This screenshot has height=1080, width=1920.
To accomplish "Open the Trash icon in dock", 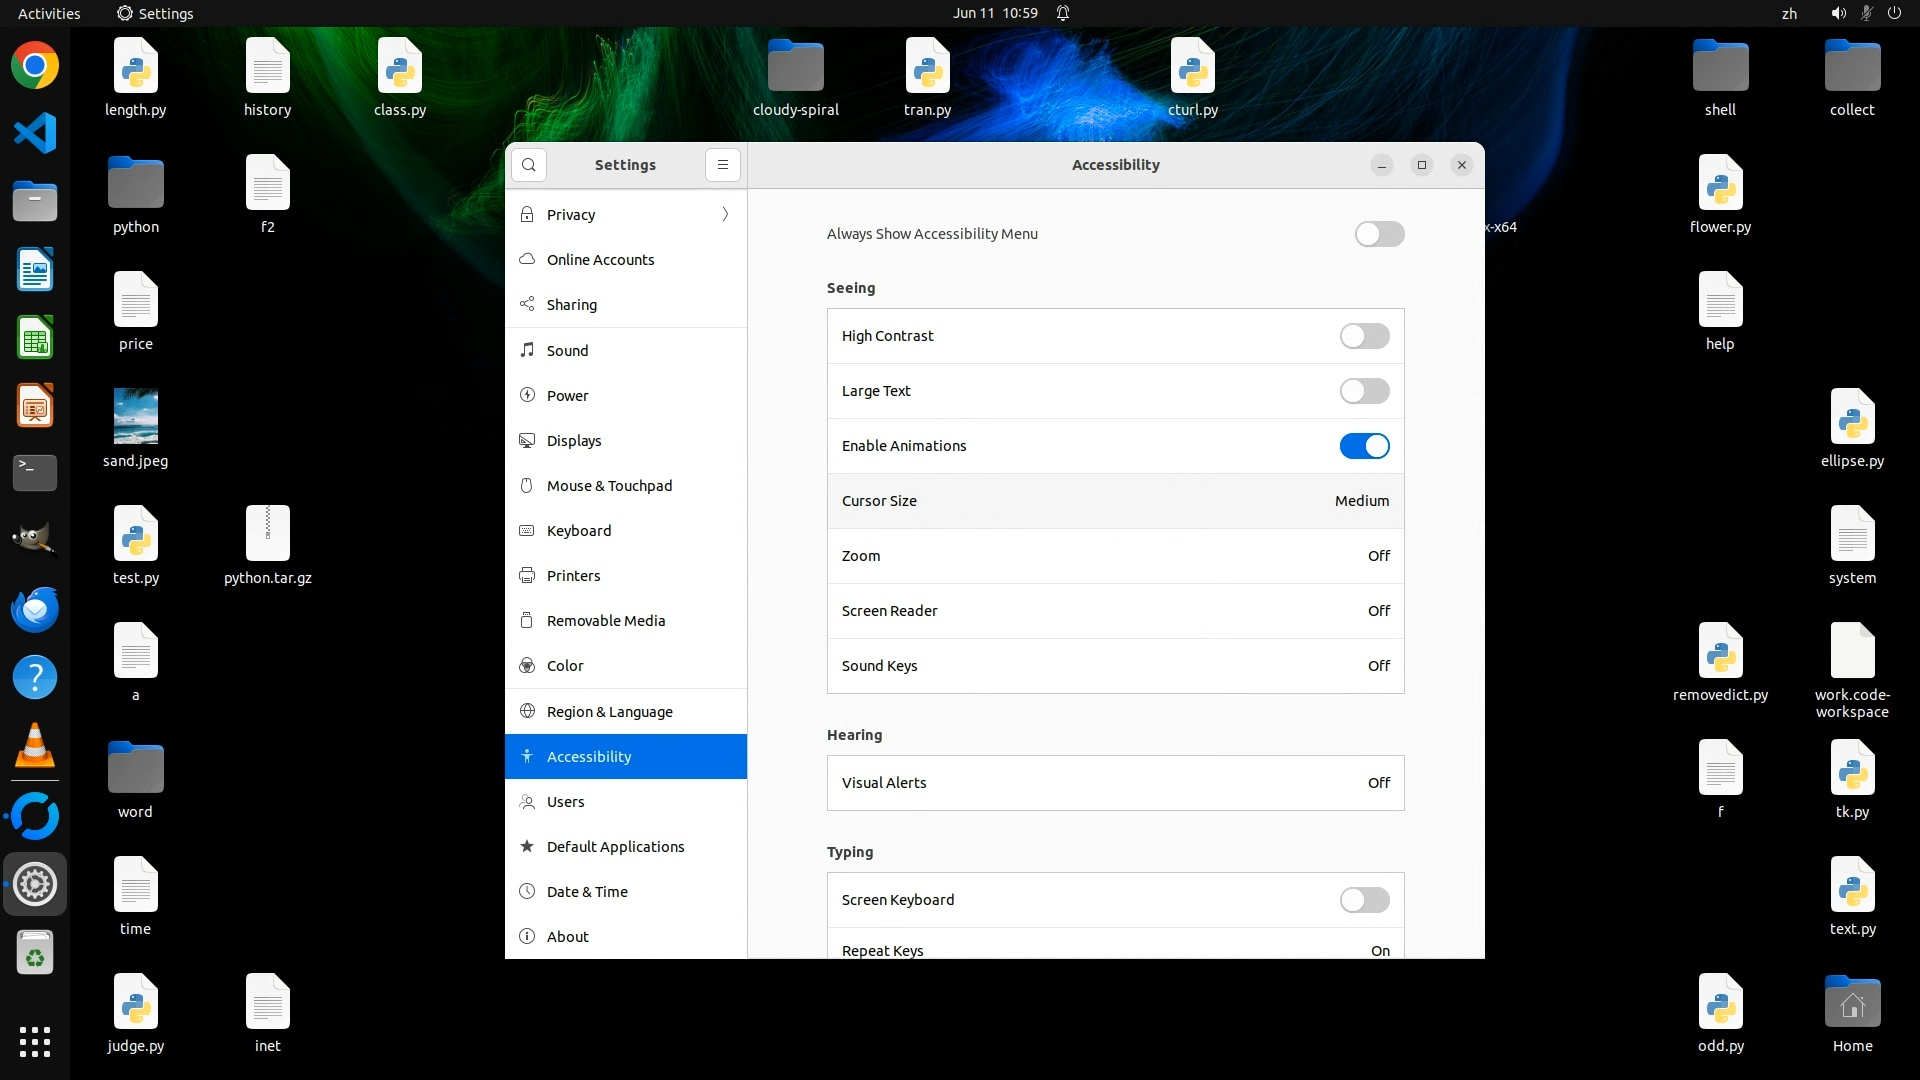I will point(35,953).
